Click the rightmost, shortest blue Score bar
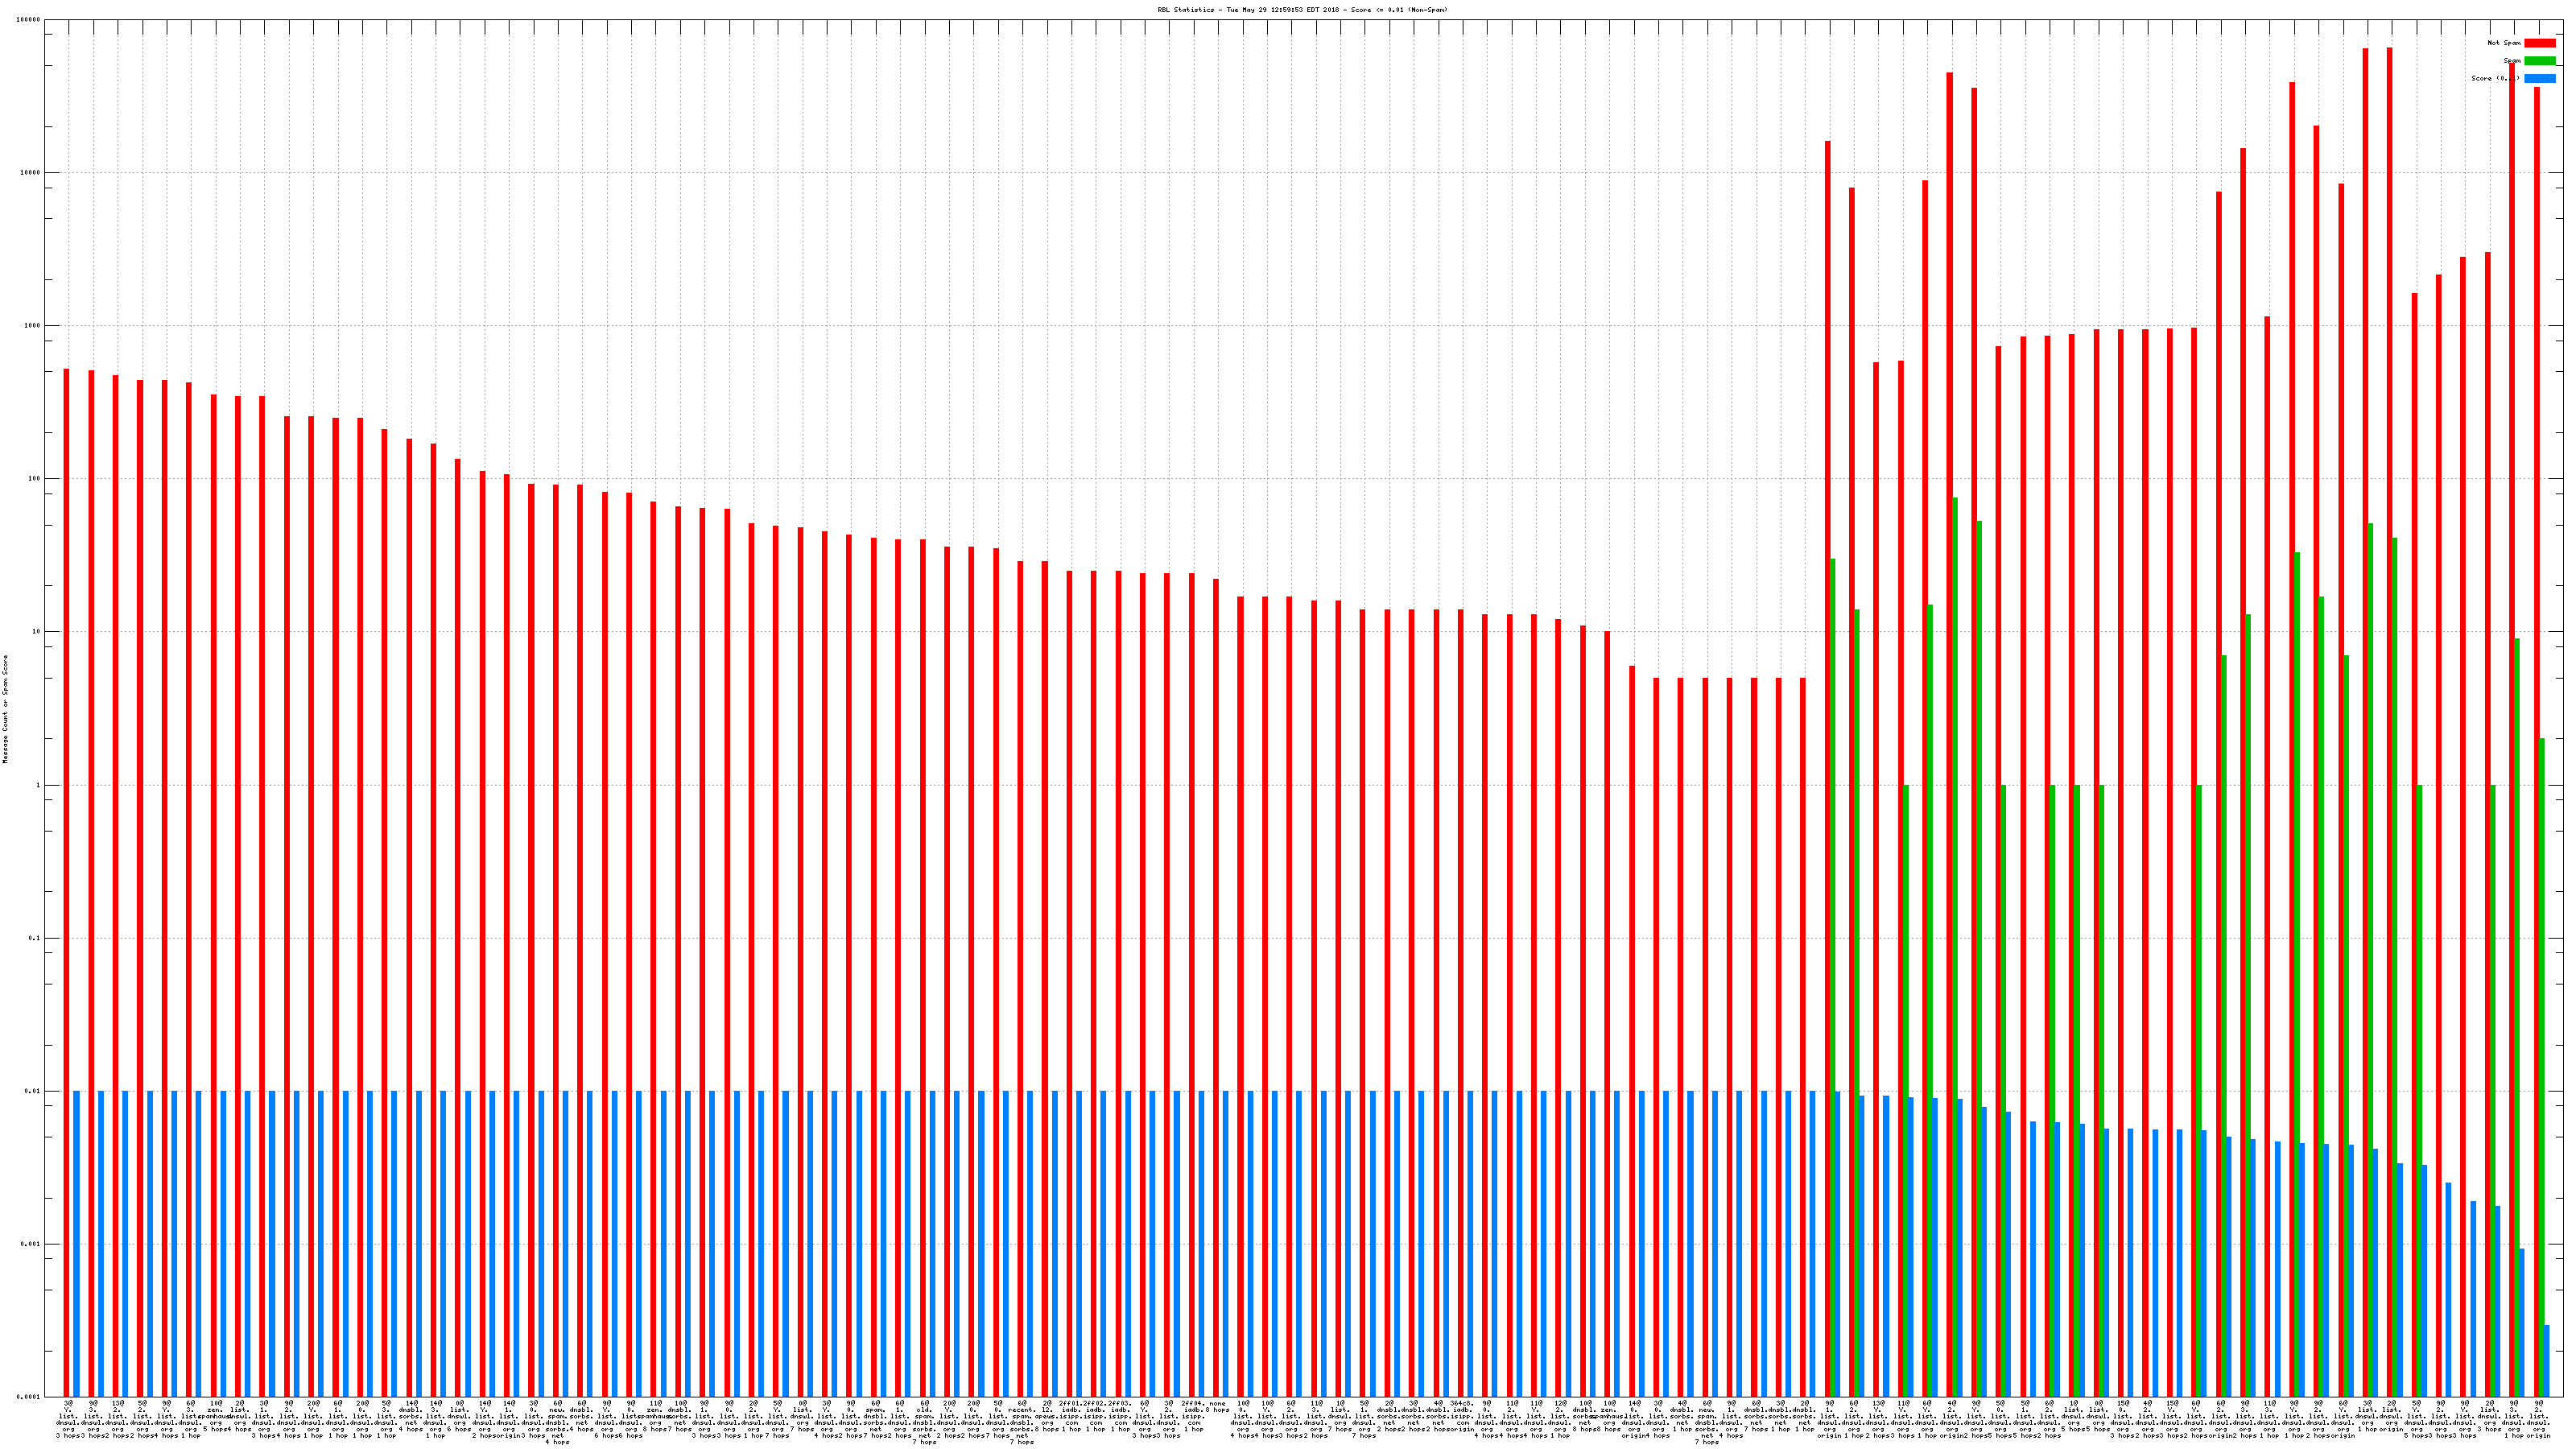The width and height of the screenshot is (2576, 1449). click(x=2546, y=1360)
